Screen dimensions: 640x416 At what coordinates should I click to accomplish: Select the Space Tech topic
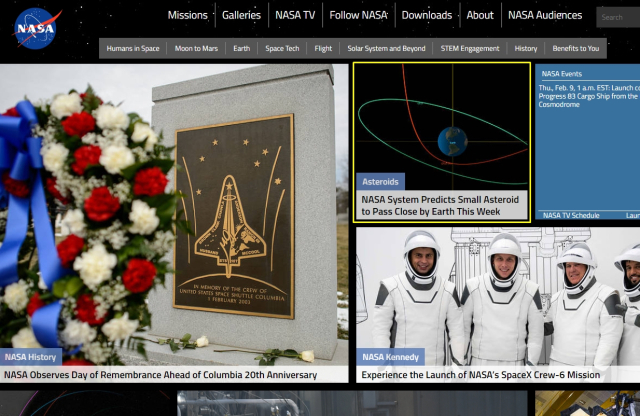click(282, 48)
